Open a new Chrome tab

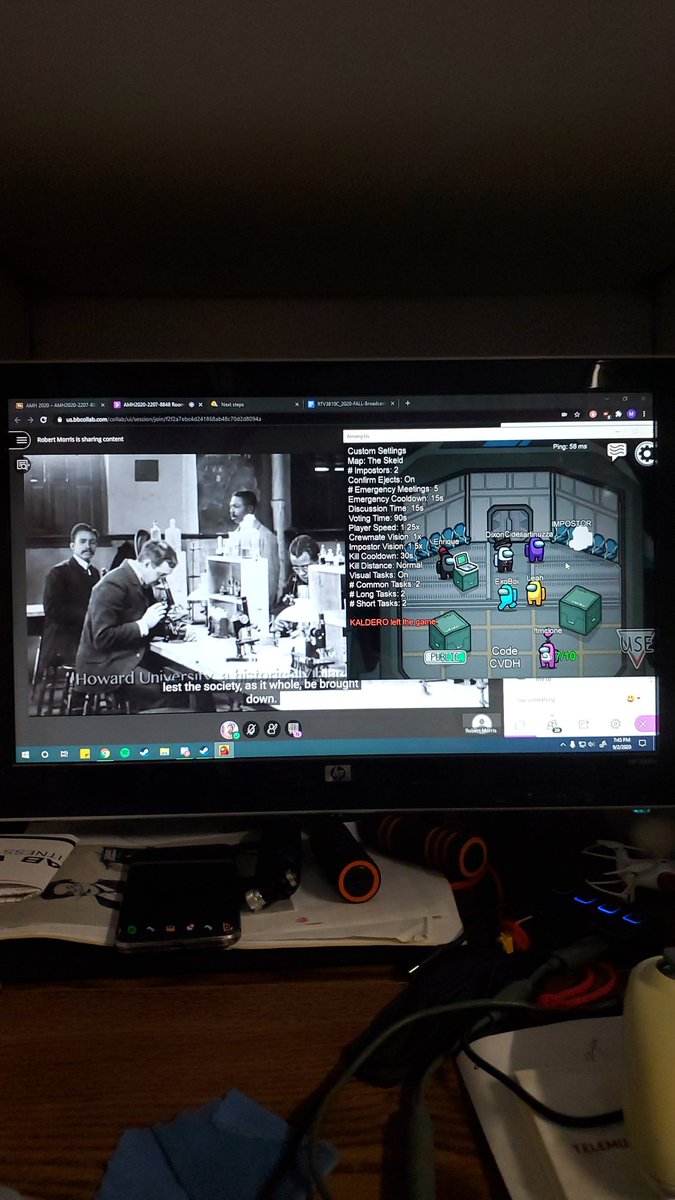coord(407,403)
